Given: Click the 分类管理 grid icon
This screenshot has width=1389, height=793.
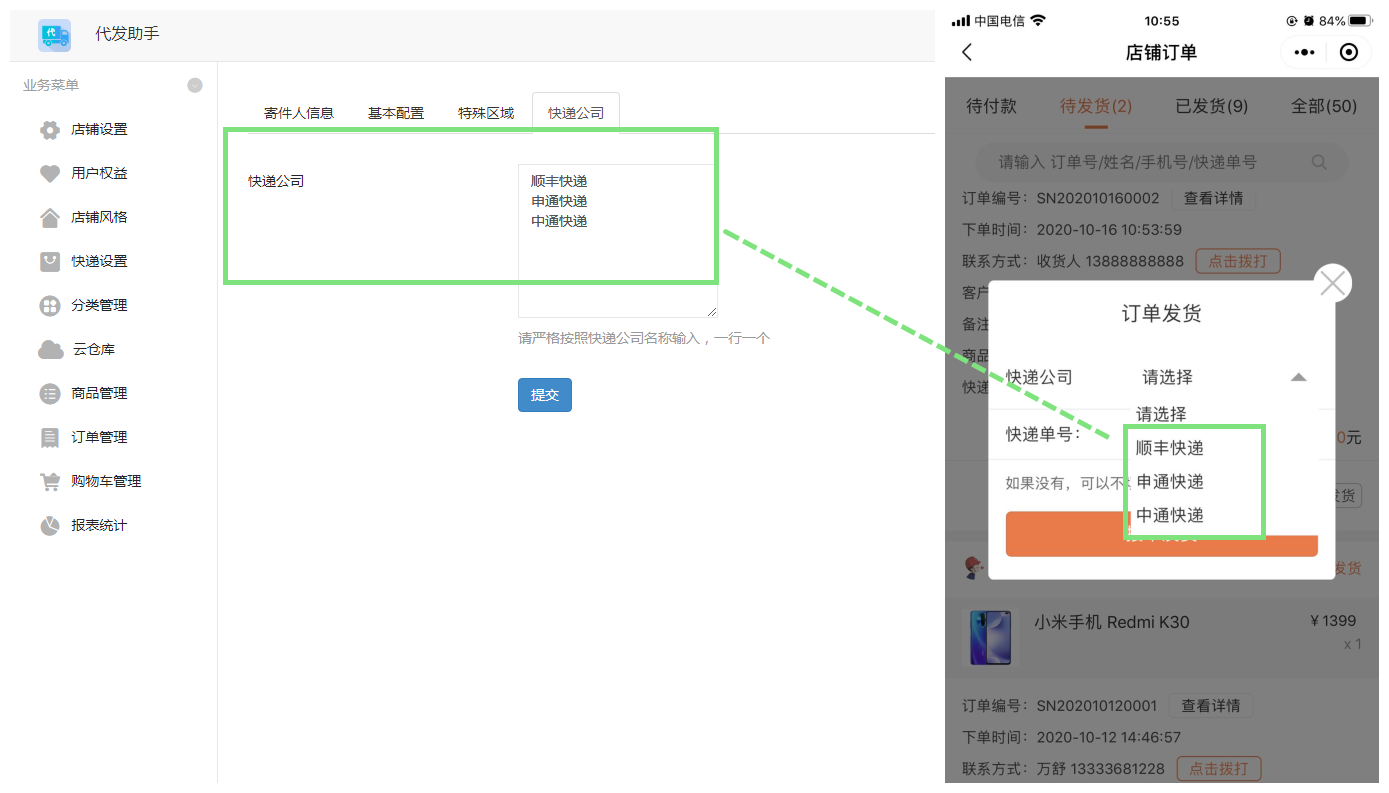Looking at the screenshot, I should coord(50,306).
